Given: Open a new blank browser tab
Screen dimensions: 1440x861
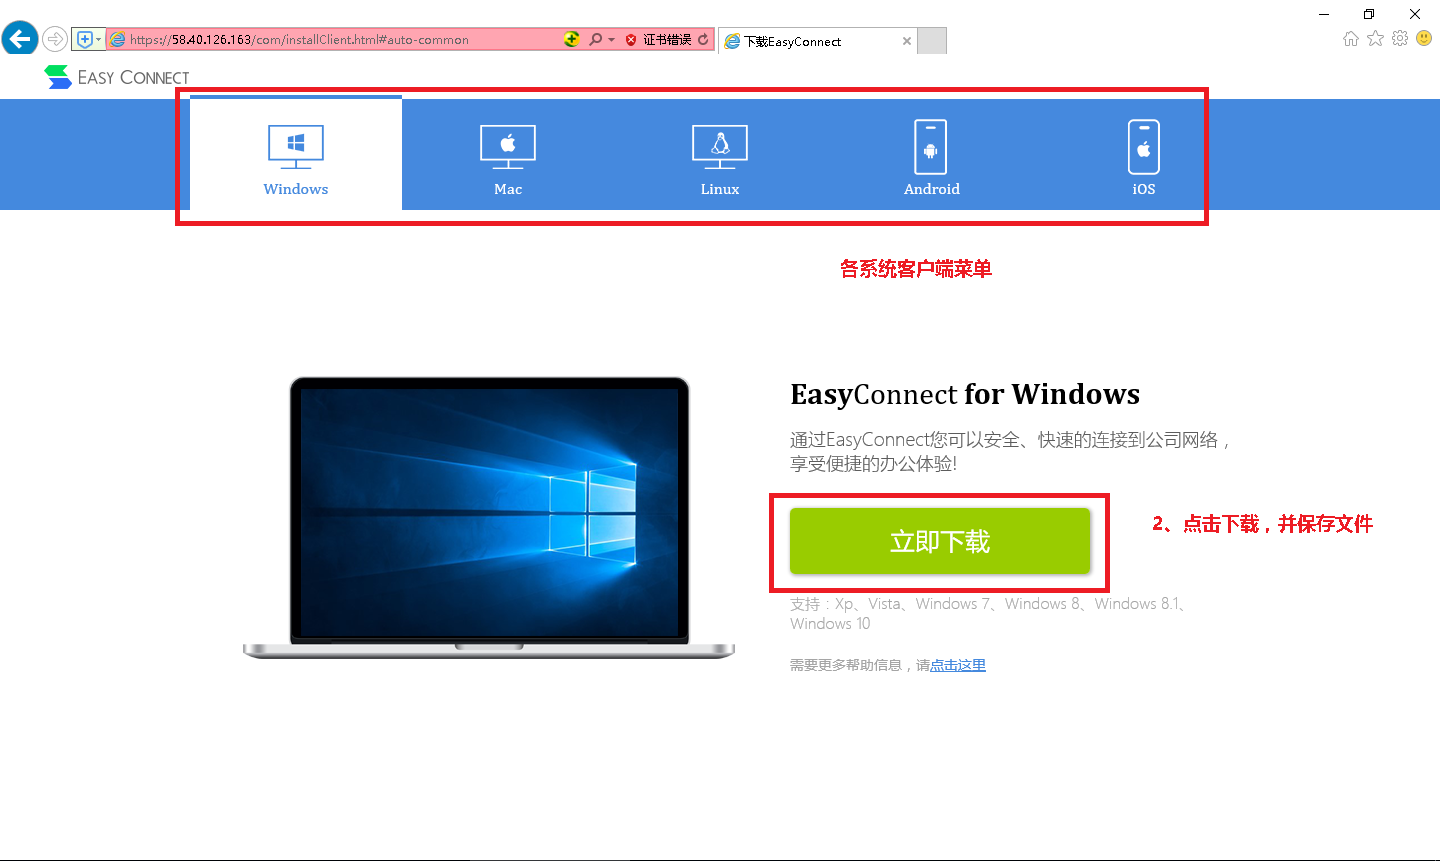Looking at the screenshot, I should [932, 41].
